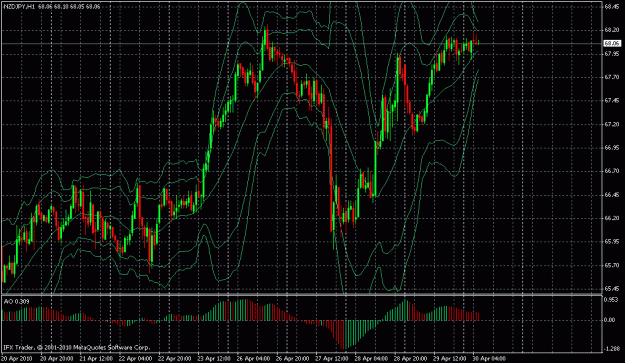Click the AO 0.309 indicator label

16,302
